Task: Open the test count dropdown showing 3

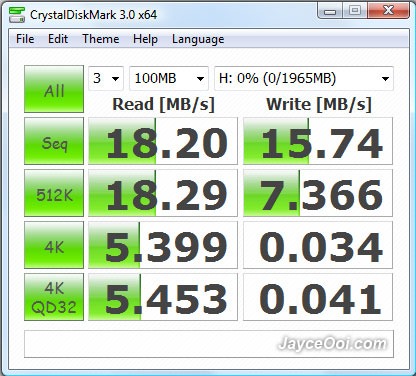Action: [106, 78]
